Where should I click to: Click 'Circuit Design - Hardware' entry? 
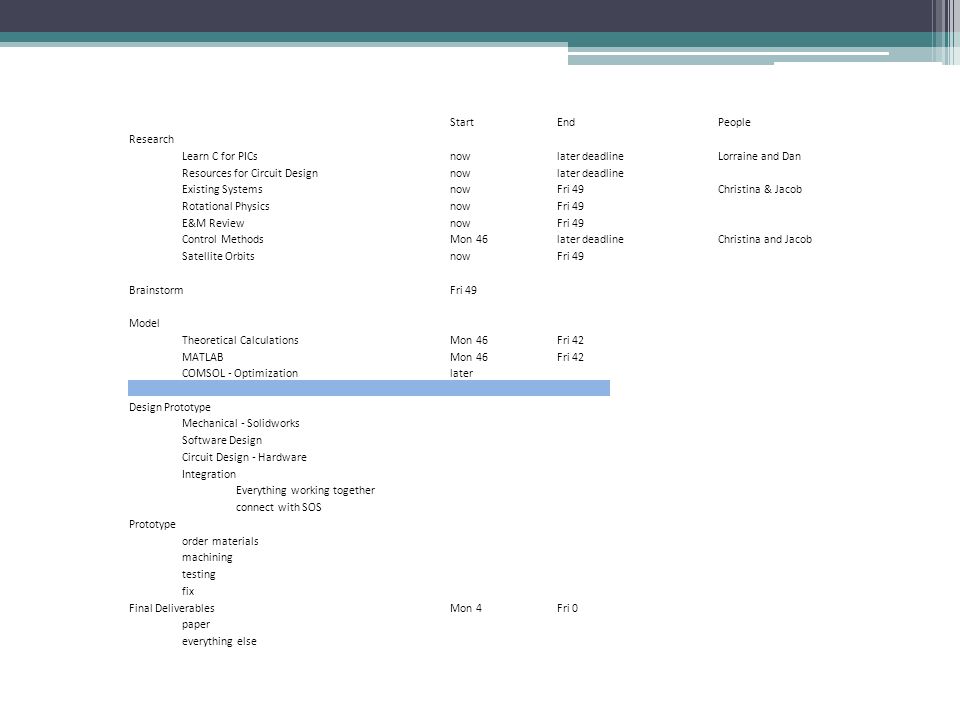[x=244, y=457]
